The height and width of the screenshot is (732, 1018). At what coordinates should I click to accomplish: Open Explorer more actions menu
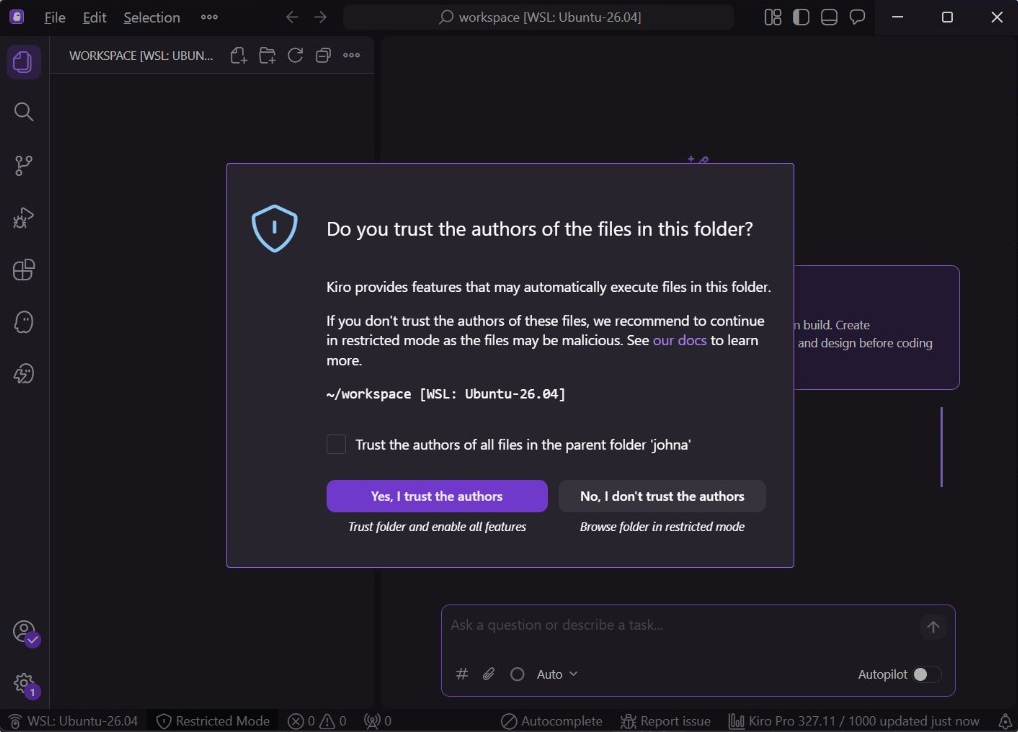351,56
